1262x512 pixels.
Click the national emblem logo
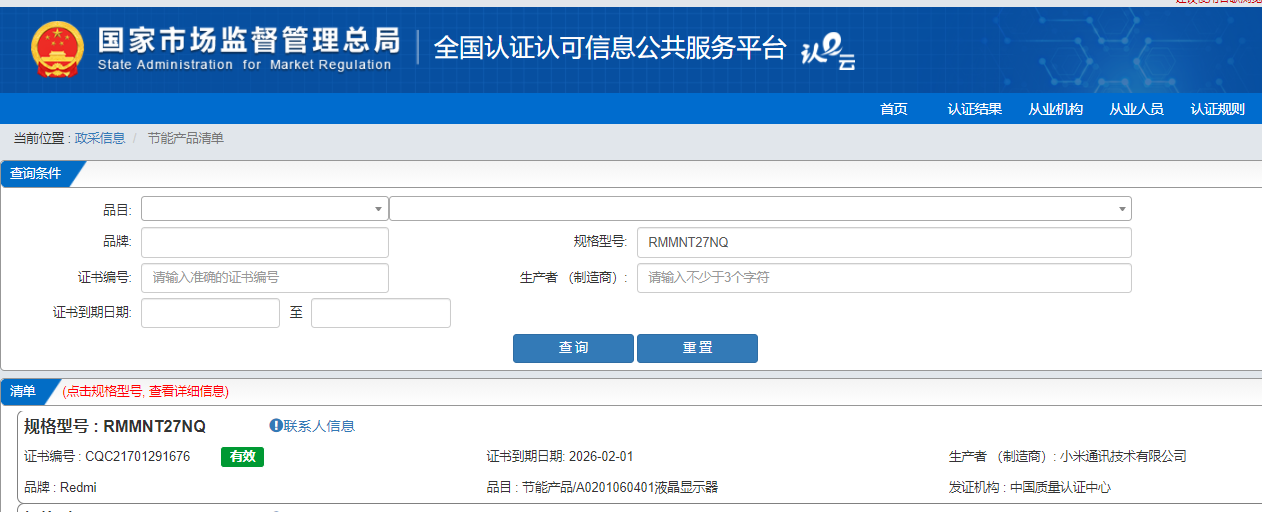[58, 50]
